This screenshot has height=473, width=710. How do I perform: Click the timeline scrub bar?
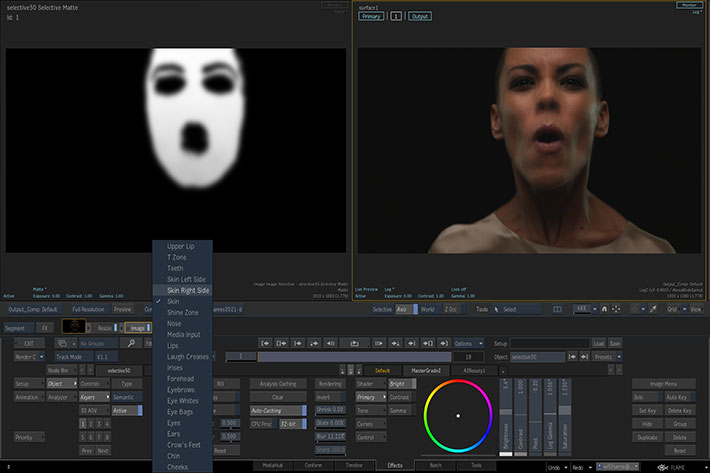point(355,357)
